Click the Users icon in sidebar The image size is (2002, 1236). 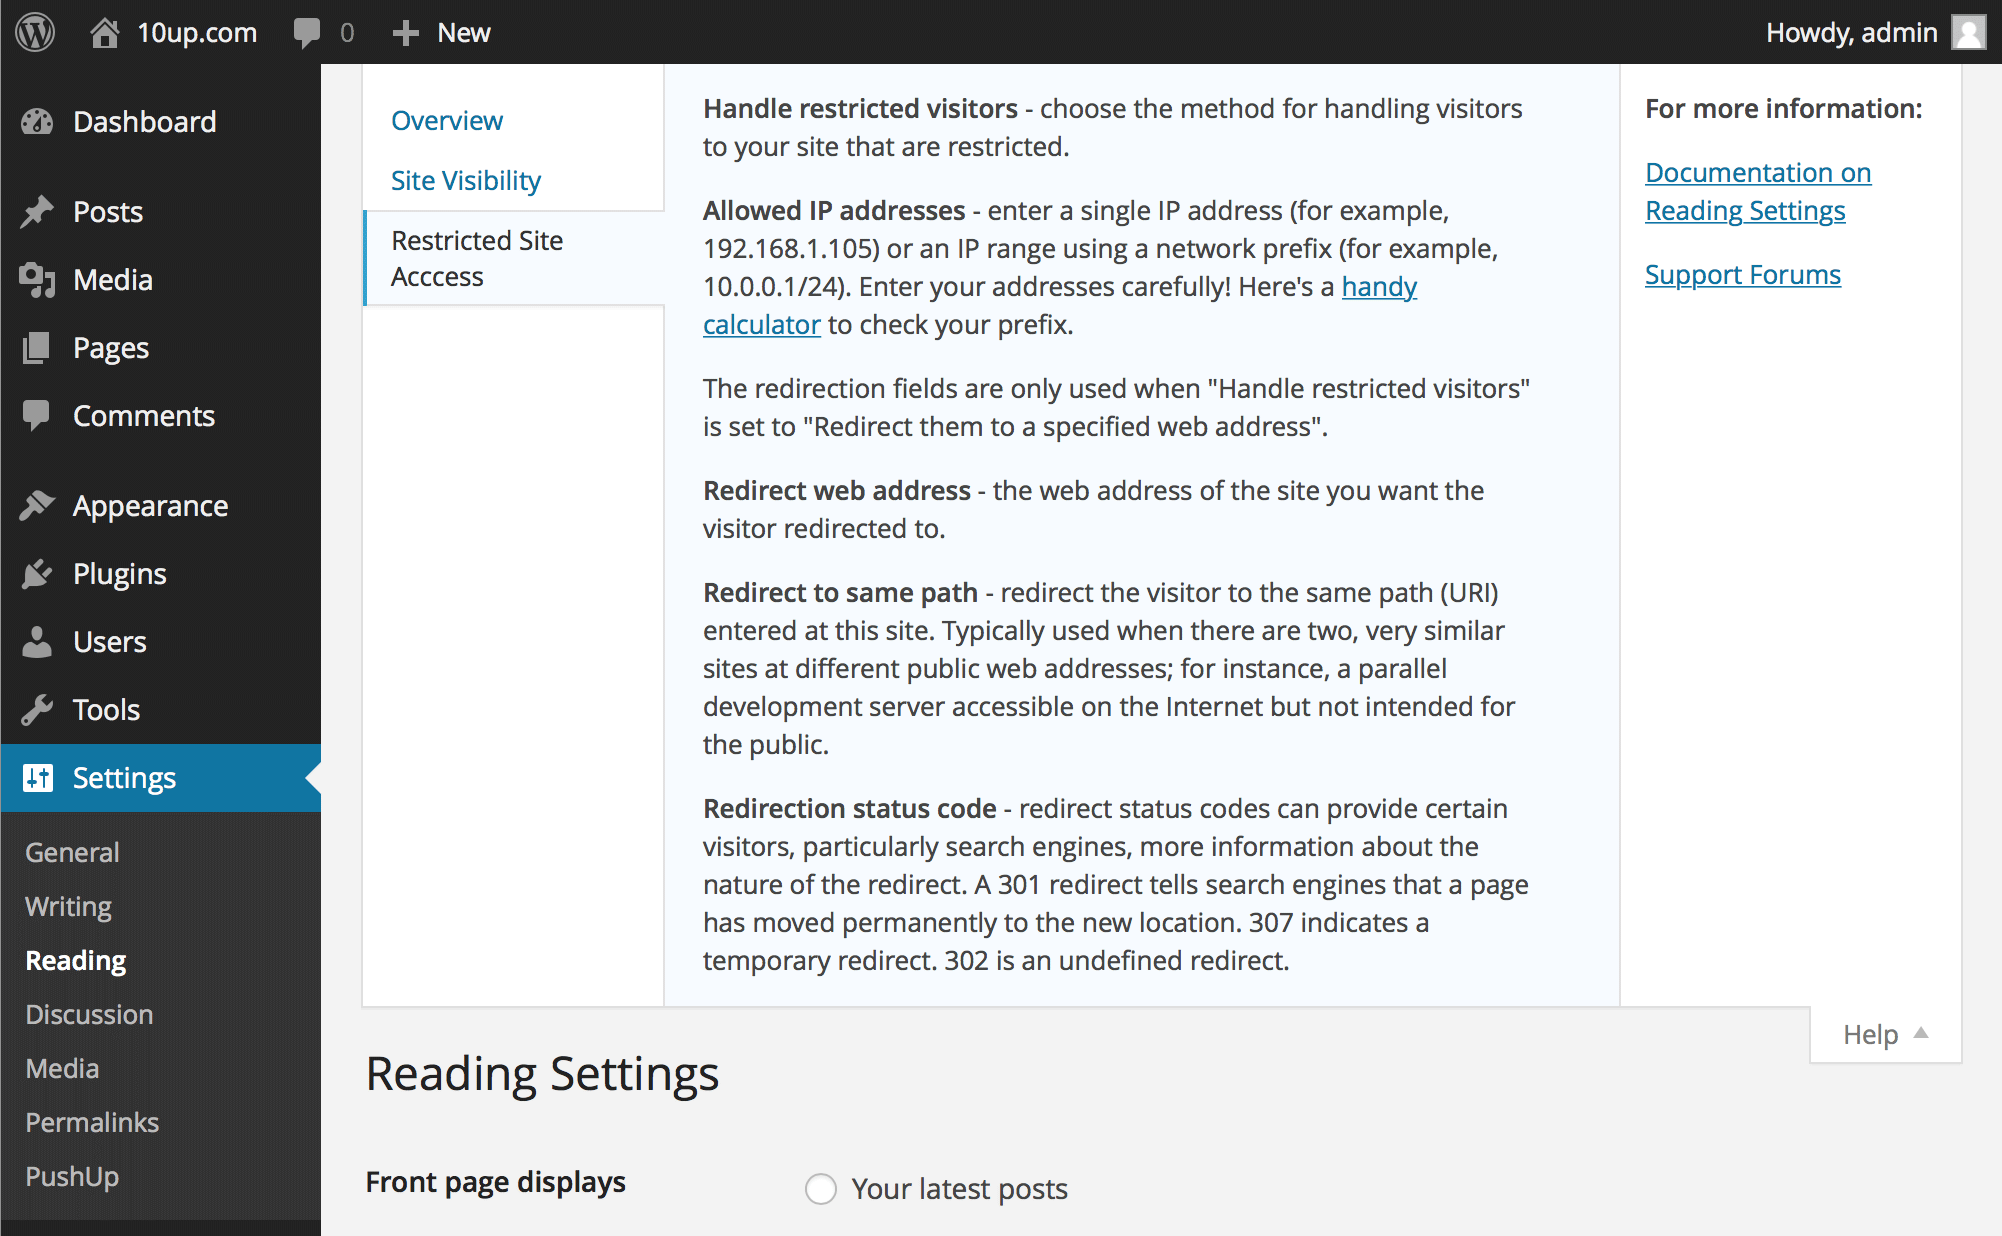tap(37, 642)
